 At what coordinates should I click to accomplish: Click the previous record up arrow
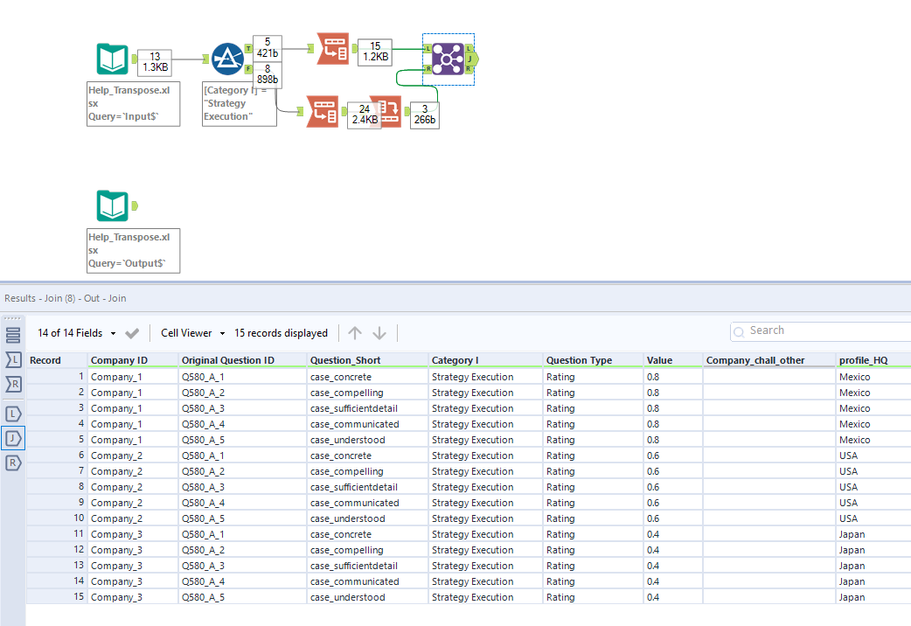coord(354,333)
